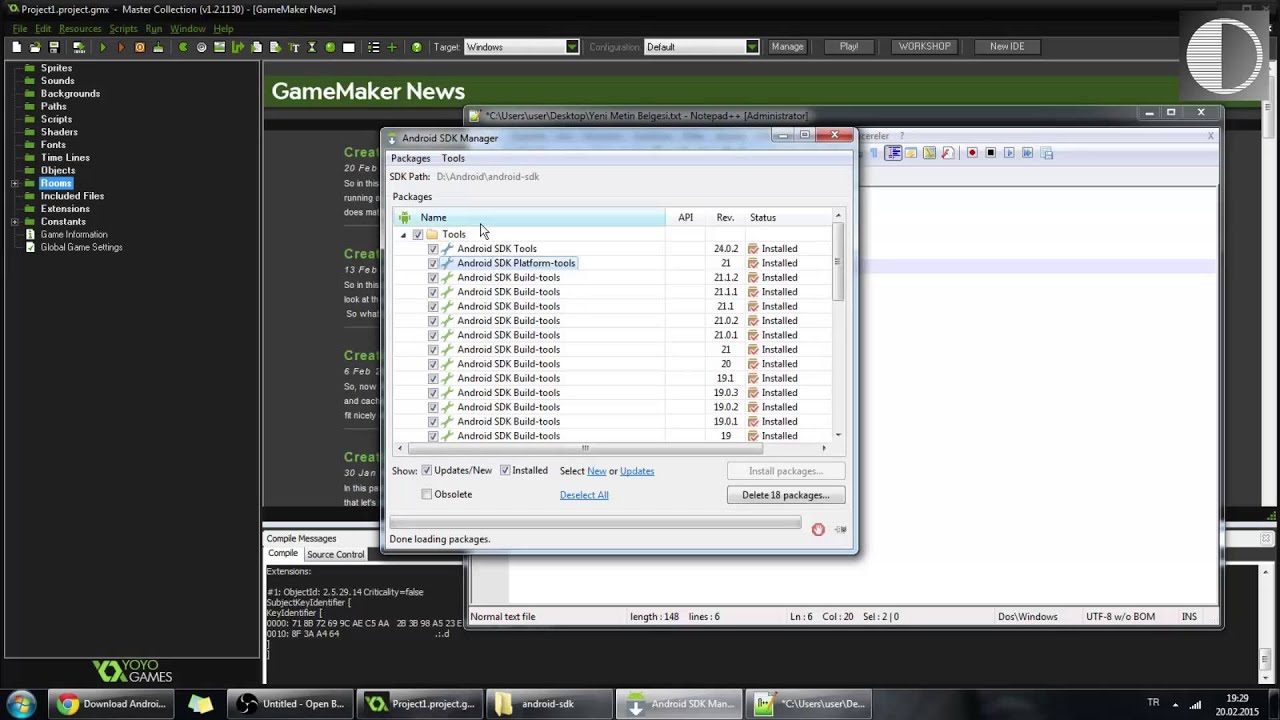Switch to Notepad++ from the taskbar
The width and height of the screenshot is (1280, 720).
click(x=808, y=704)
